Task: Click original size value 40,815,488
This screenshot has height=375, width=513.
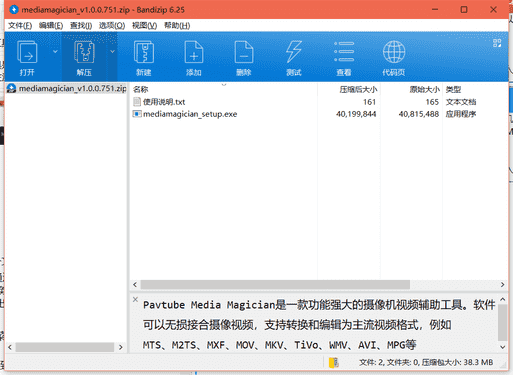Action: click(x=419, y=114)
